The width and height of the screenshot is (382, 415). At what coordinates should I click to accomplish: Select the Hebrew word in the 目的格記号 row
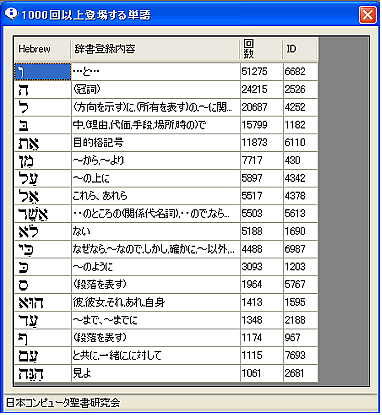pos(29,143)
